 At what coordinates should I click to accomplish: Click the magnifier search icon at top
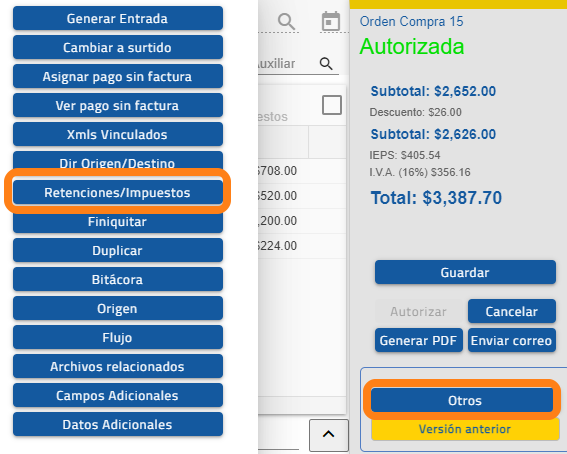[286, 22]
